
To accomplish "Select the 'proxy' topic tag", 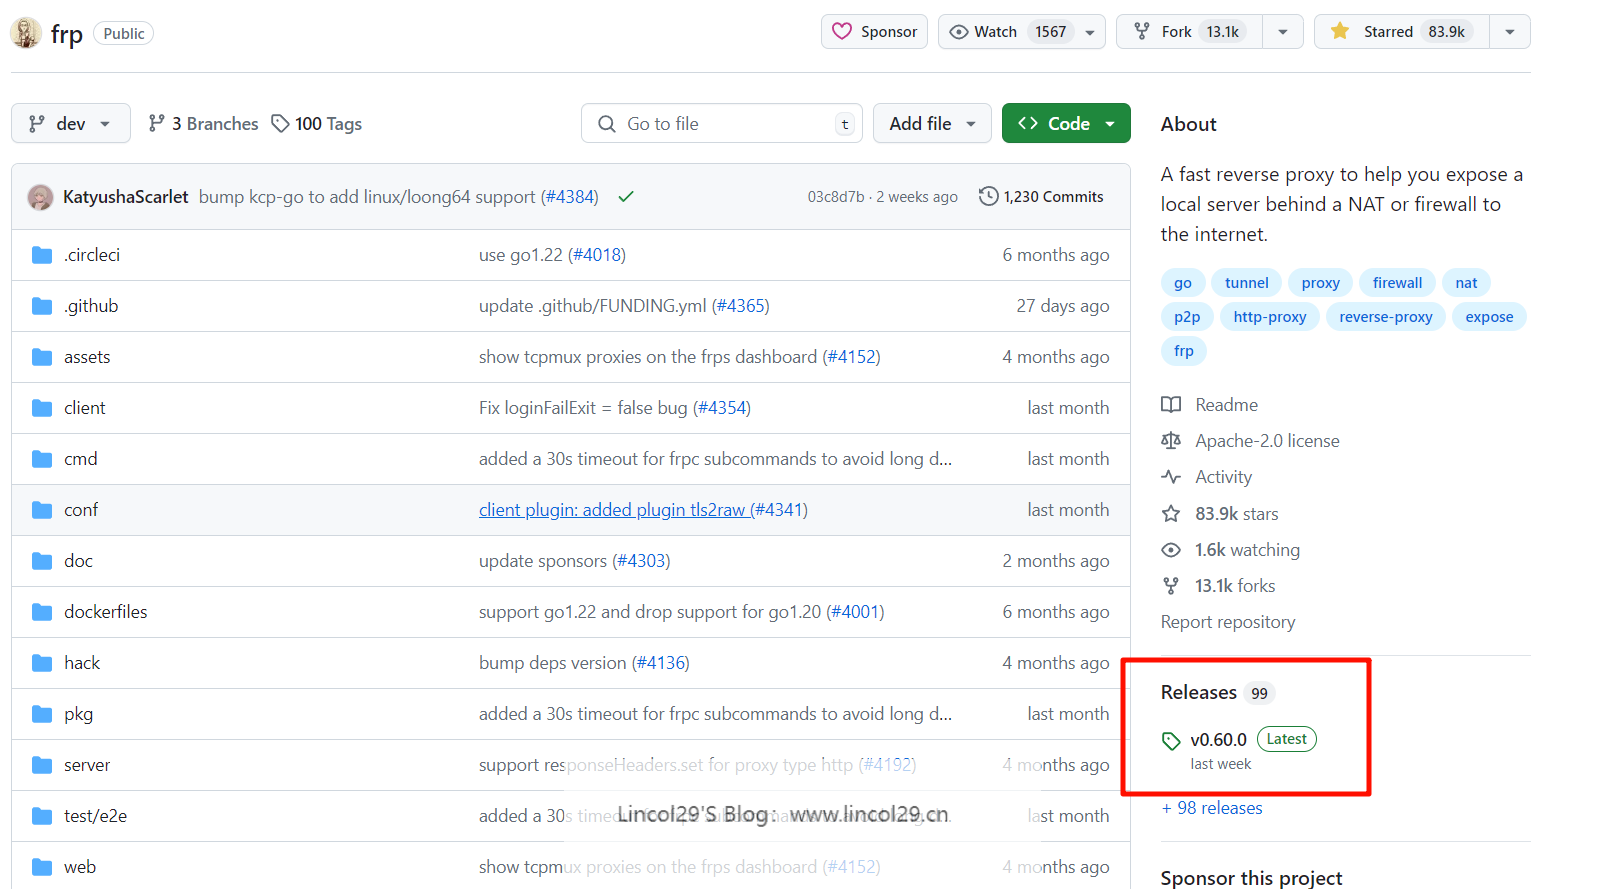I will pyautogui.click(x=1320, y=283).
